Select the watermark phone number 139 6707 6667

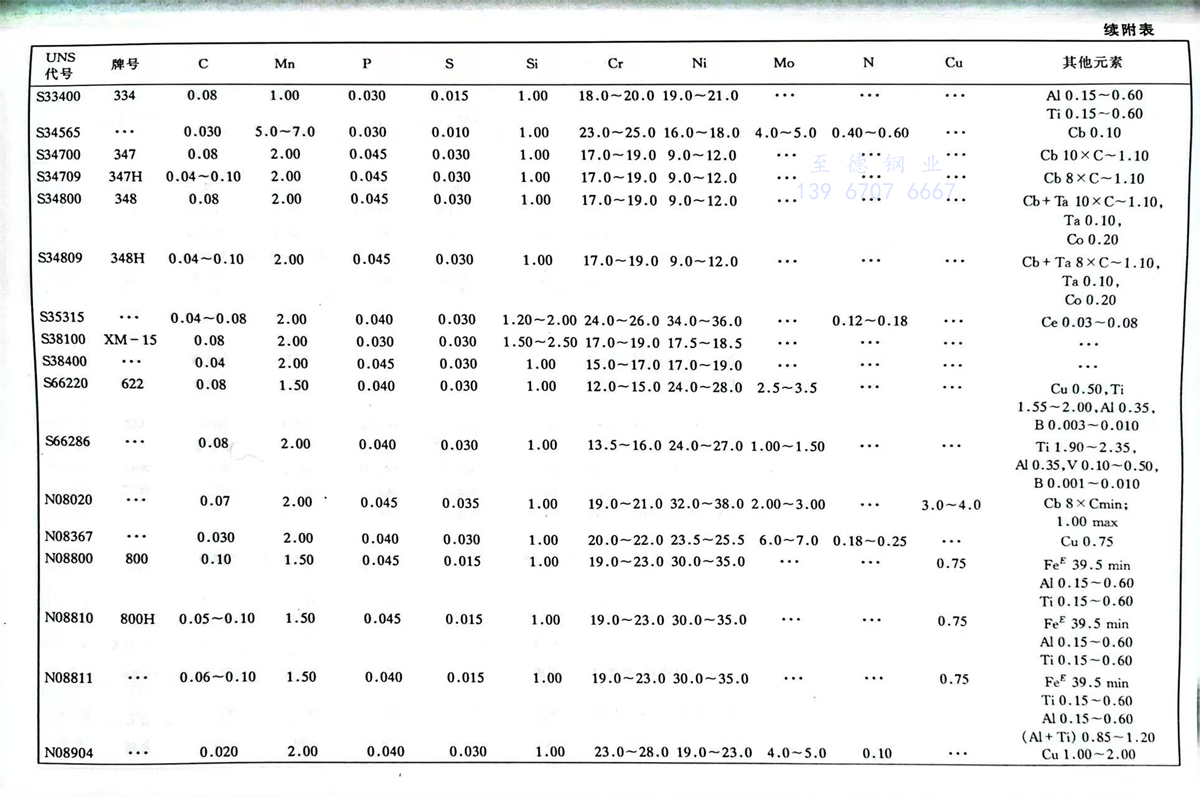[x=876, y=192]
